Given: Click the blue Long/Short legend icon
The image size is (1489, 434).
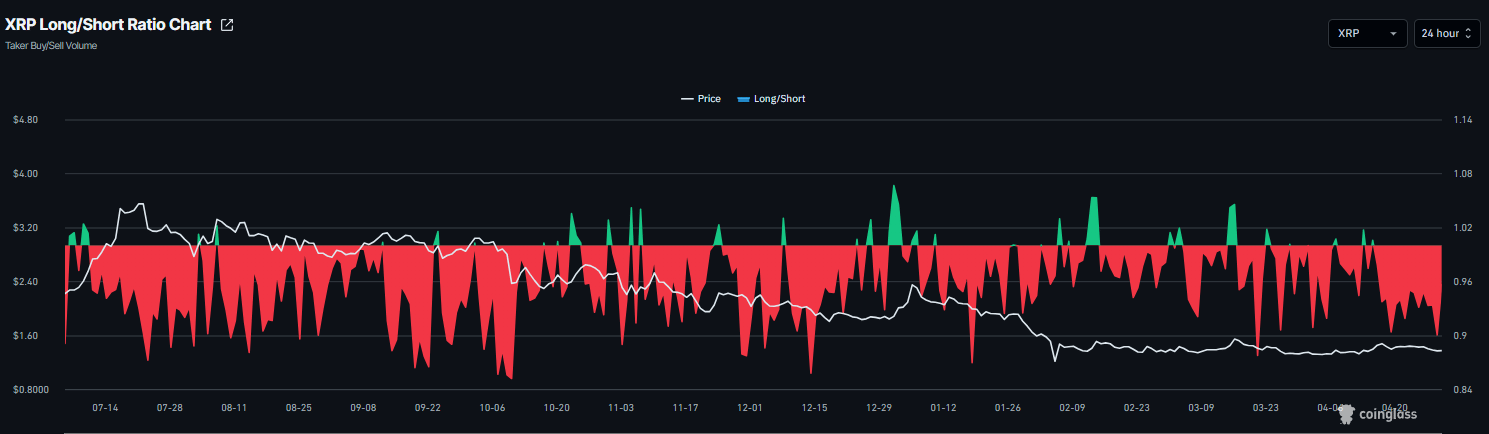Looking at the screenshot, I should coord(743,99).
